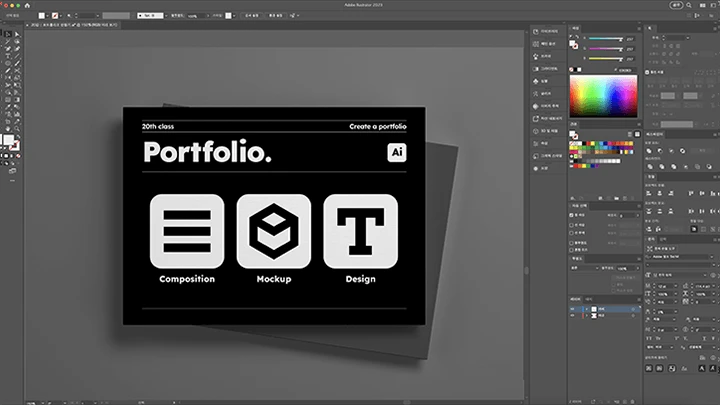Click Document Setup button in control bar

click(x=252, y=16)
